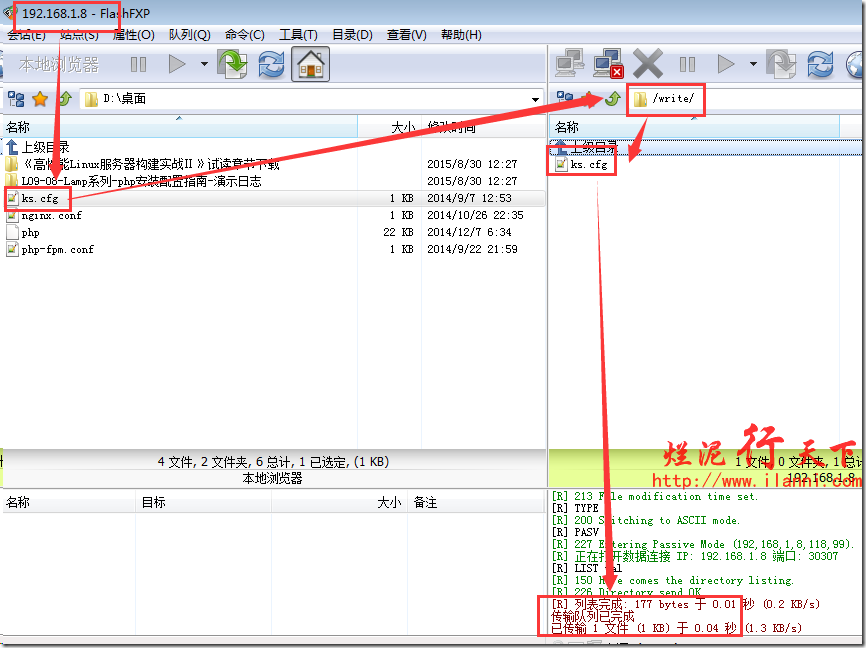Sort local files by 大小 column
The height and width of the screenshot is (648, 866).
point(389,127)
